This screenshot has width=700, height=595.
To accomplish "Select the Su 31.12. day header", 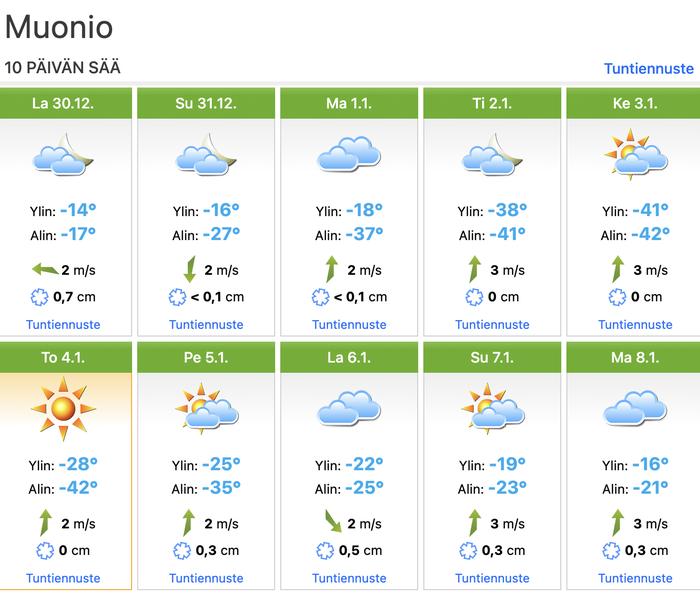I will 206,103.
